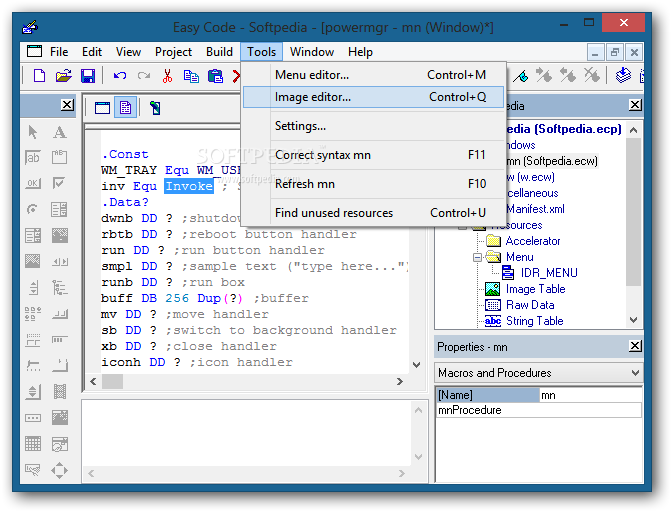Copy selection using the toolbar Copy icon
The image size is (672, 512).
pos(191,76)
